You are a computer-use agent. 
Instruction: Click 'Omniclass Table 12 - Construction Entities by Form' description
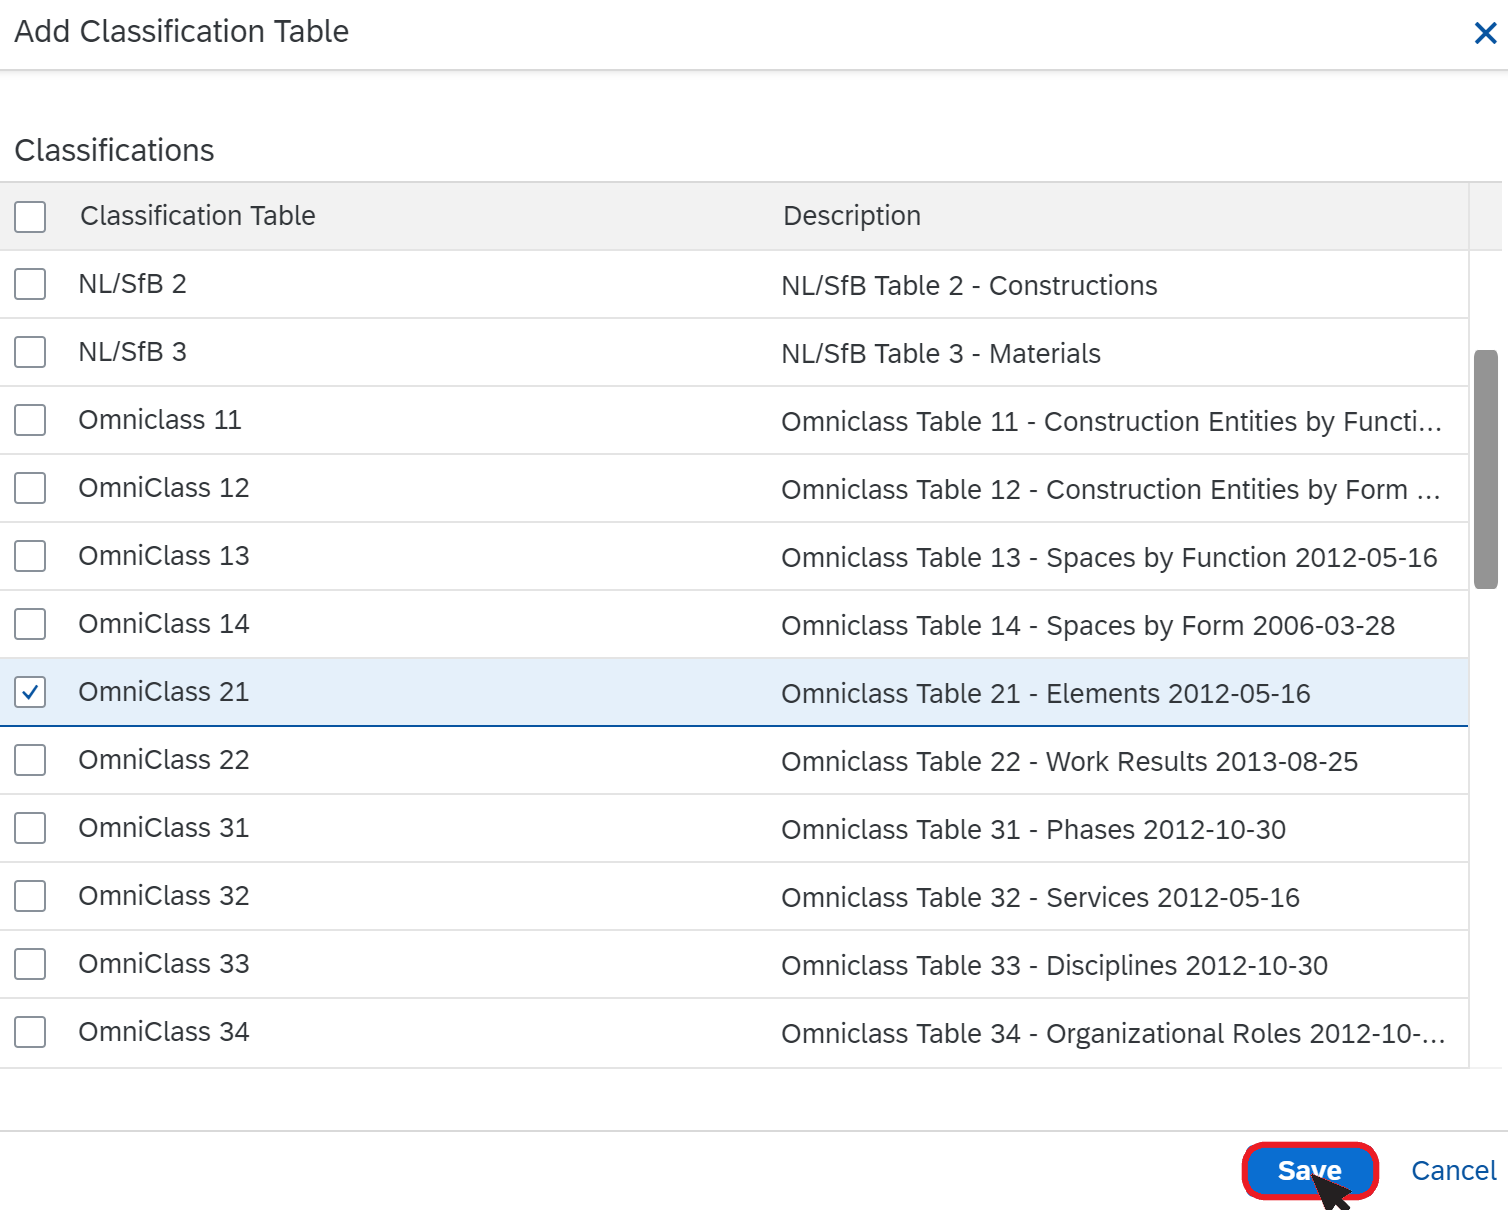click(x=1111, y=490)
